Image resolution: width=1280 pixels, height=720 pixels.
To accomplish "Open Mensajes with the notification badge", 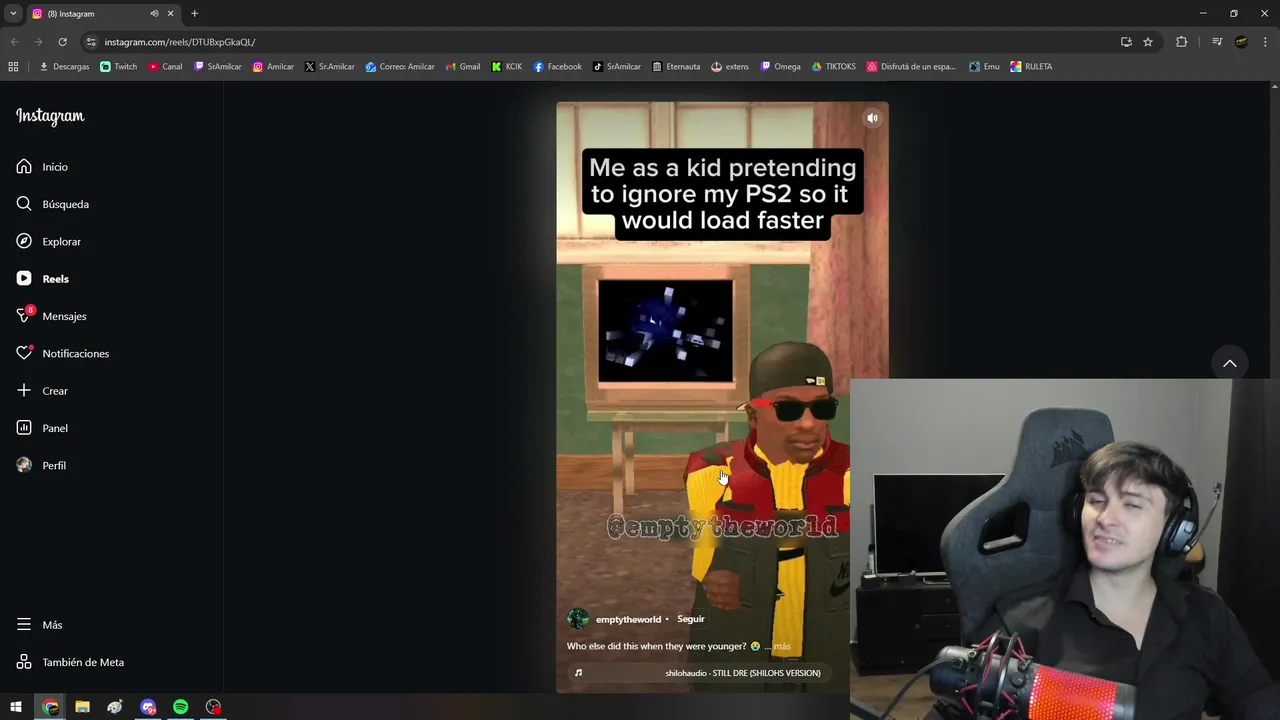I will click(51, 316).
